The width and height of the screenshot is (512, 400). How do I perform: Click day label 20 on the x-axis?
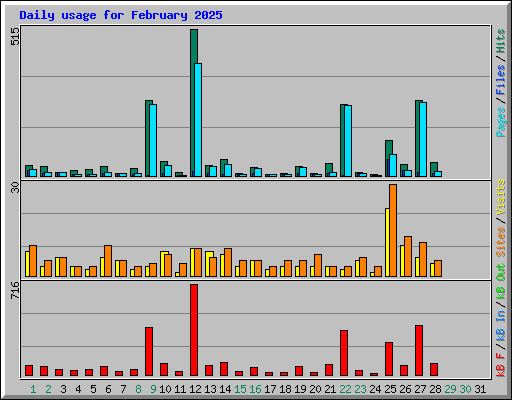pos(315,389)
